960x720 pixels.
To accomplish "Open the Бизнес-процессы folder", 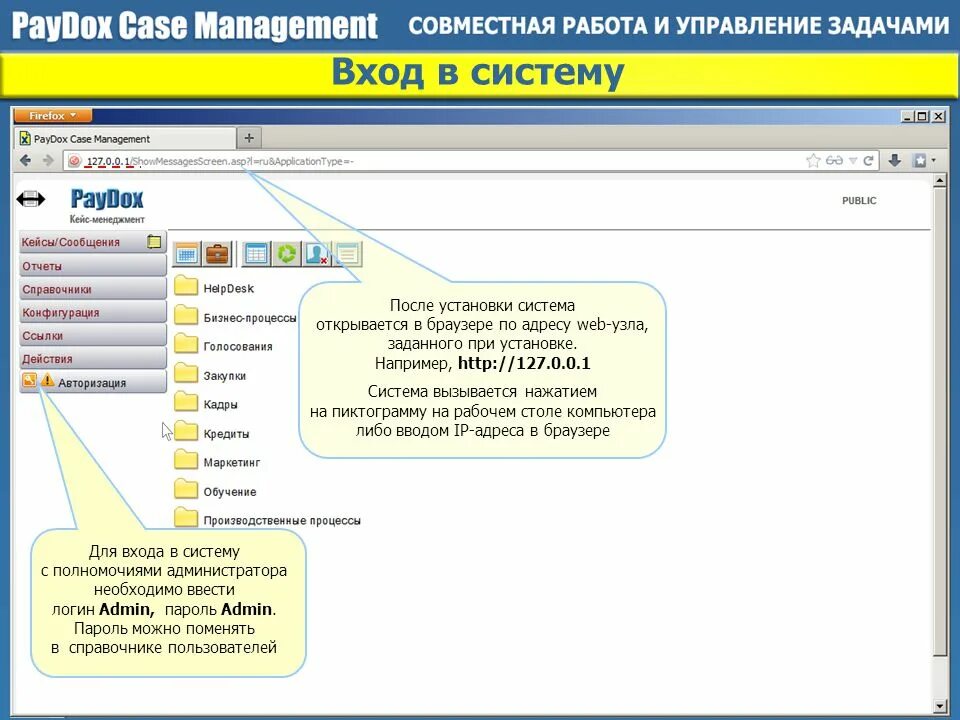I will [235, 317].
